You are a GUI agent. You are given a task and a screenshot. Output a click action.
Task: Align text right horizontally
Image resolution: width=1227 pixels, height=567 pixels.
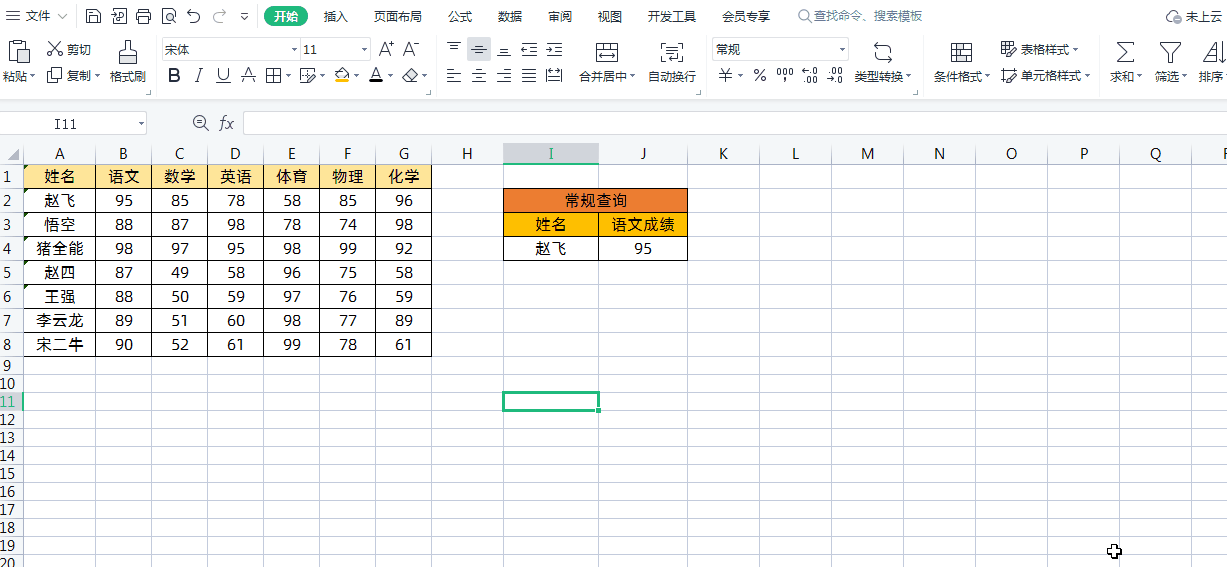click(x=504, y=75)
